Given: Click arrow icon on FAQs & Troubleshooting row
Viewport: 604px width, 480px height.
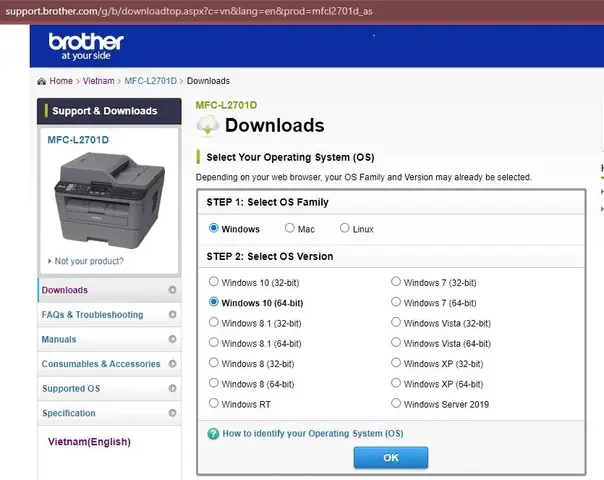Looking at the screenshot, I should point(172,314).
